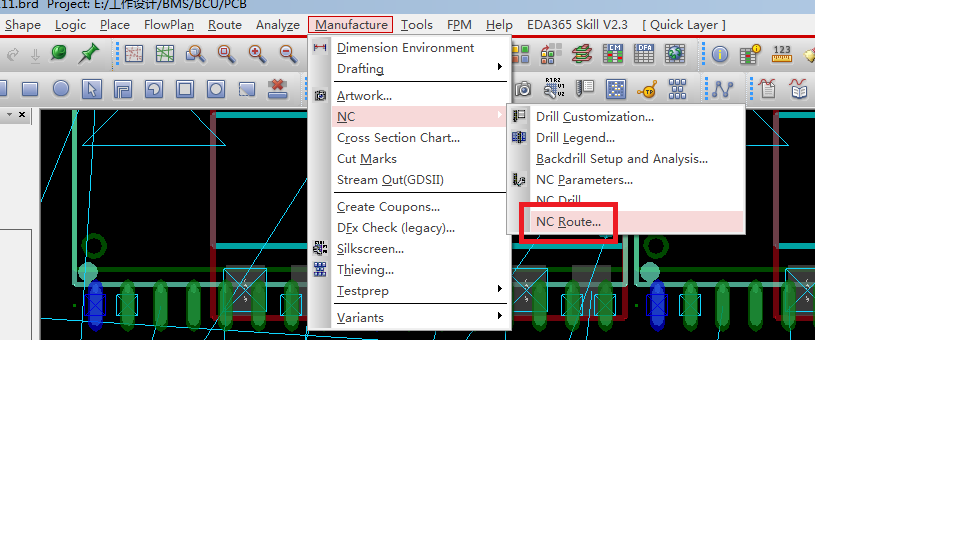Rats all icon with green lines

click(165, 54)
